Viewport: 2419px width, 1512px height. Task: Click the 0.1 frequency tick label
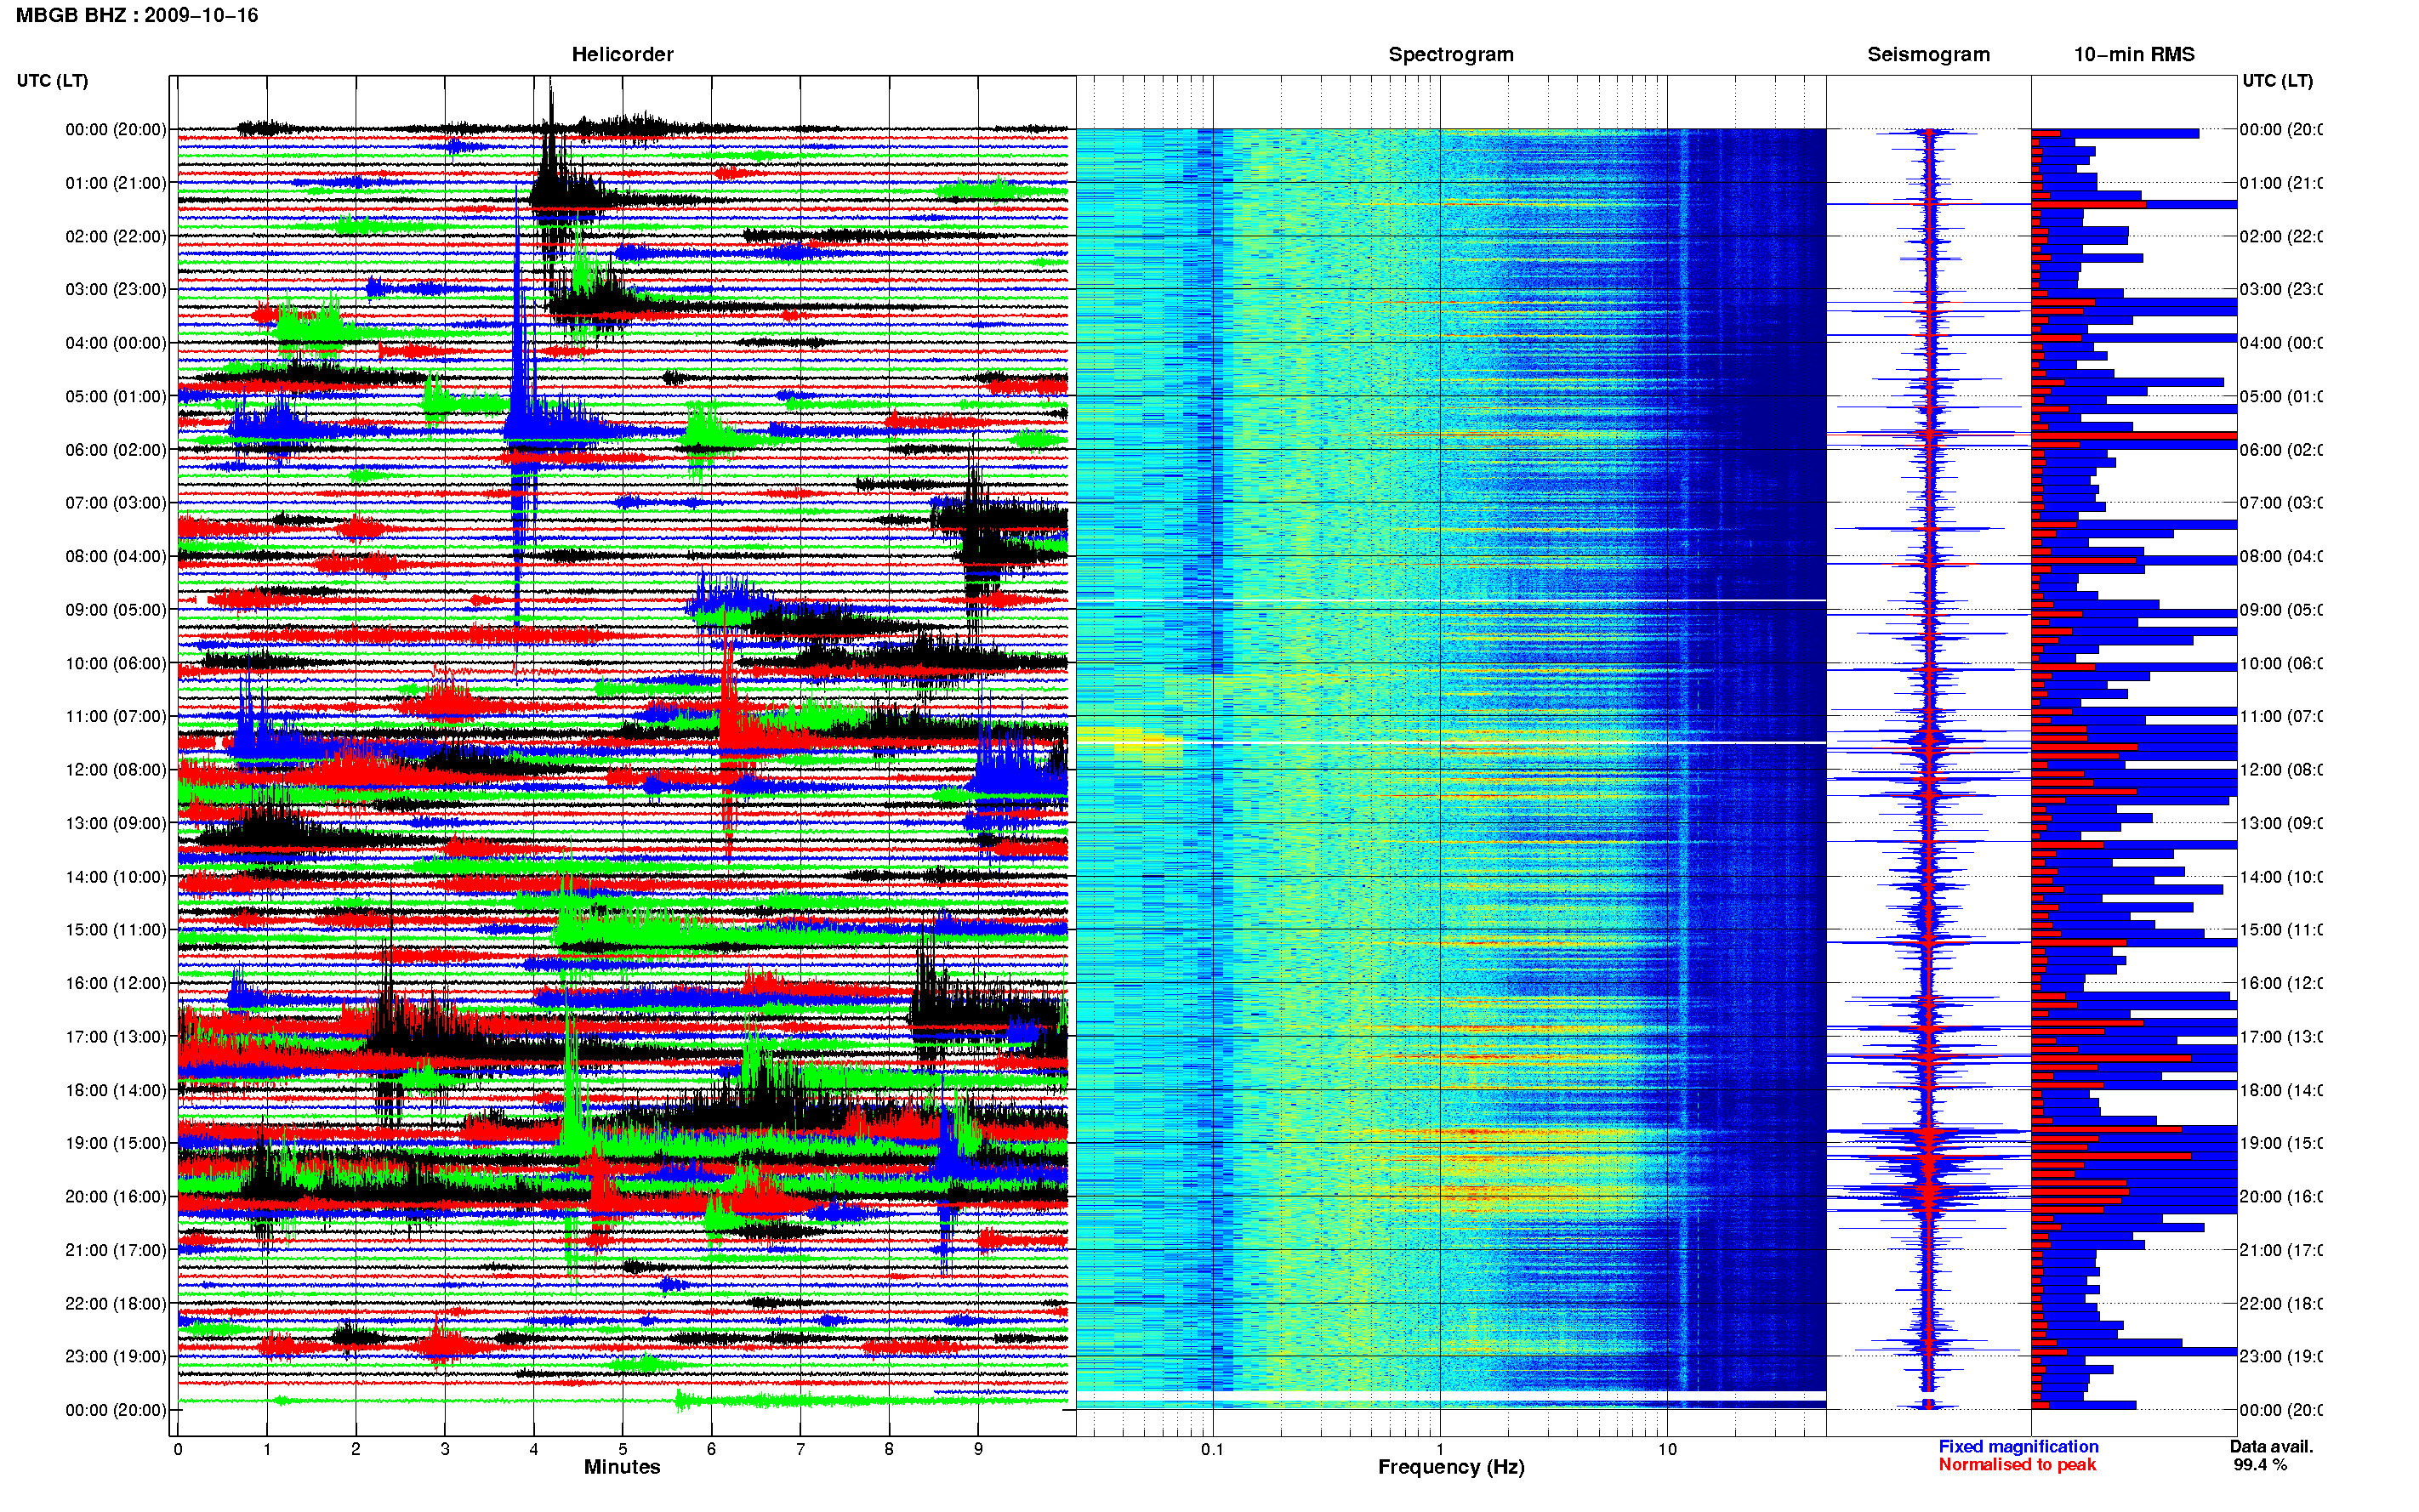tap(1212, 1449)
